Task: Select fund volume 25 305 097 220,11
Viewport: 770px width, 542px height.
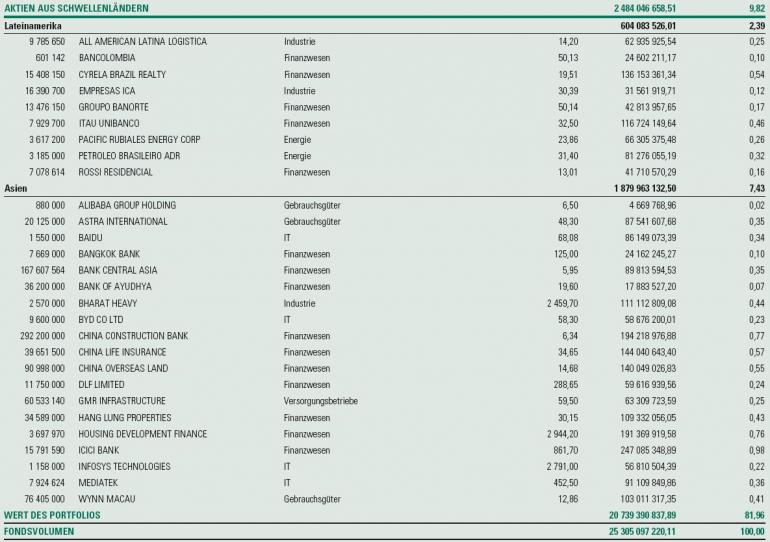Action: (x=643, y=531)
